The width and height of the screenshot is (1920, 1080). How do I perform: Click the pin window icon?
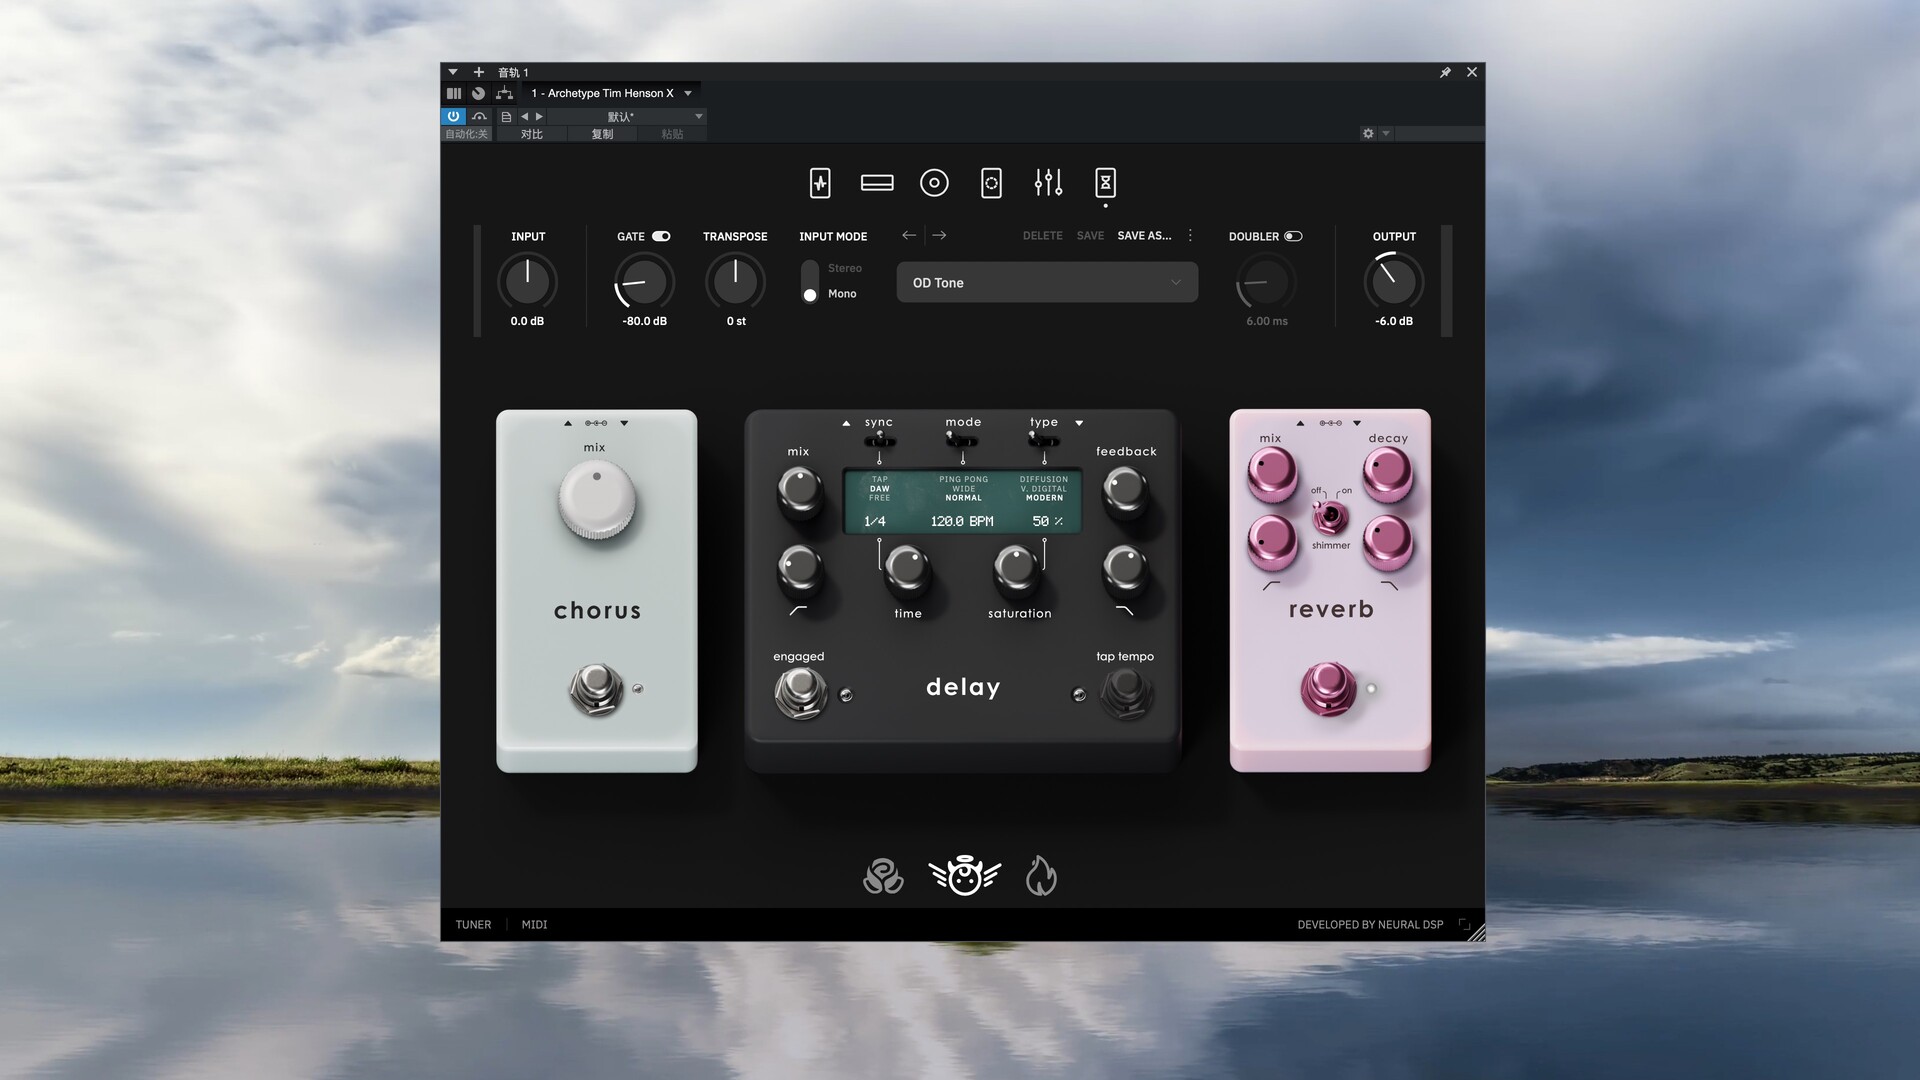[1445, 72]
